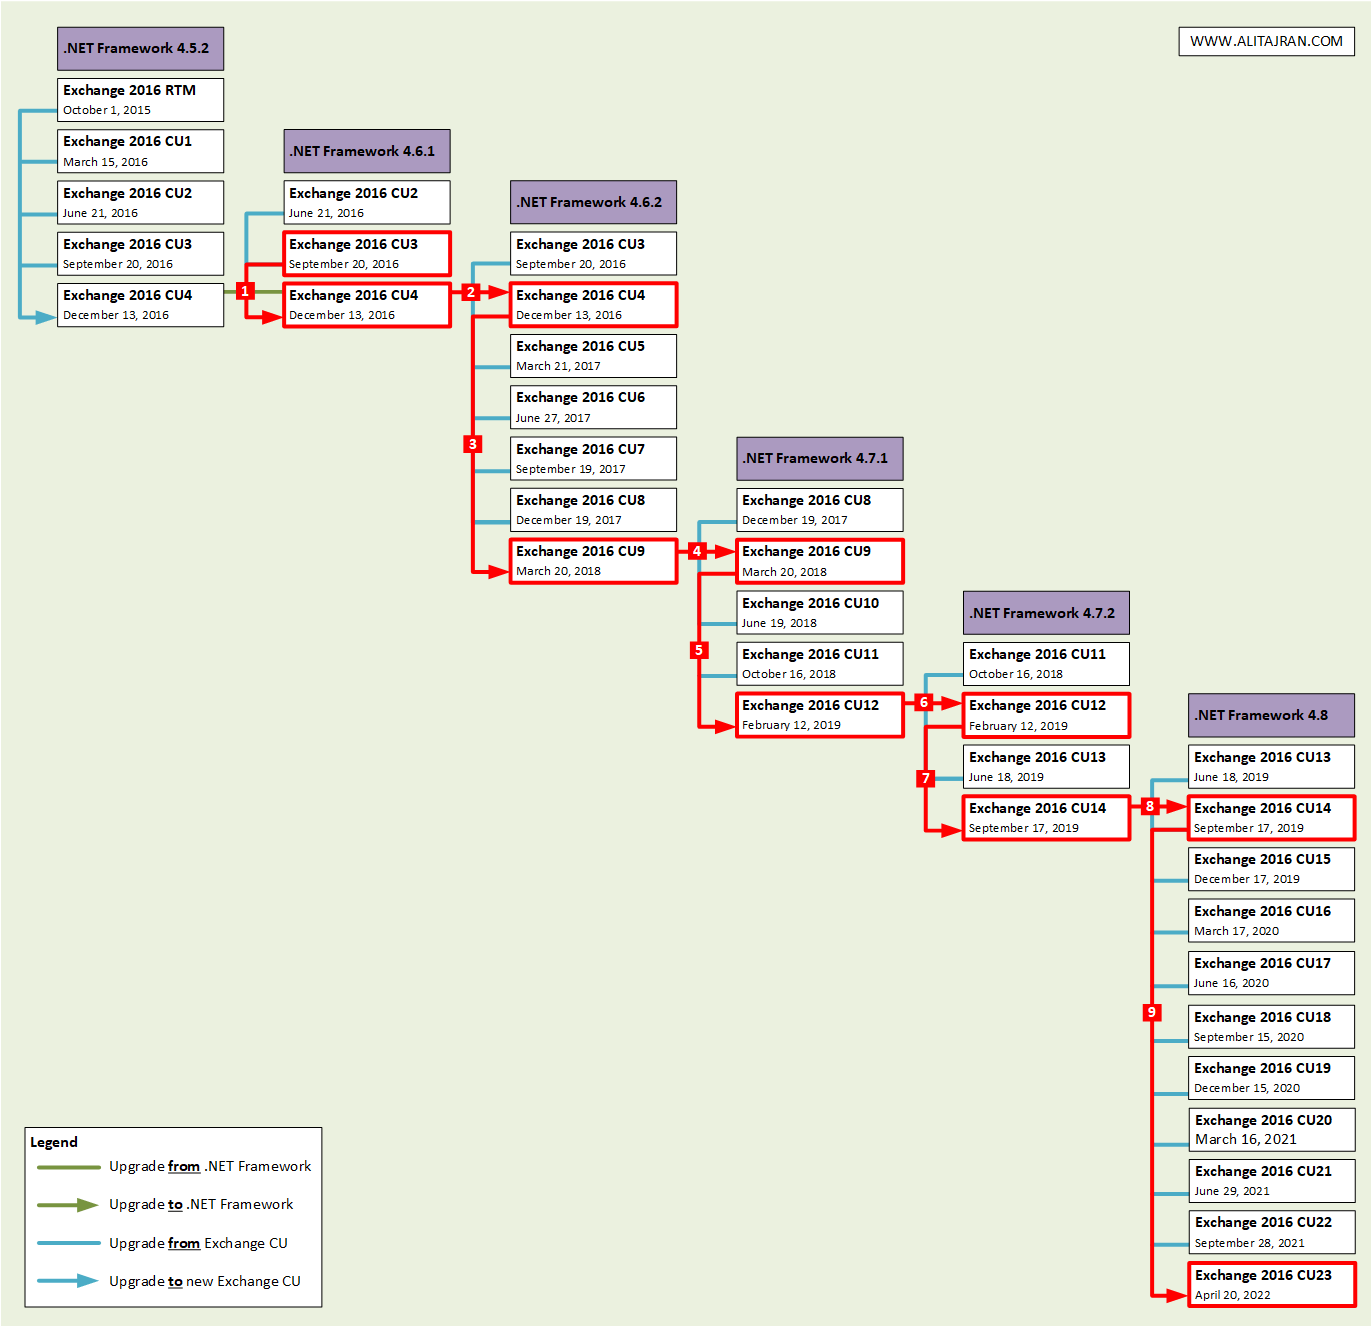
Task: Click Exchange 2016 CU13 under .NET Framework 4.7.2
Action: click(x=1046, y=766)
